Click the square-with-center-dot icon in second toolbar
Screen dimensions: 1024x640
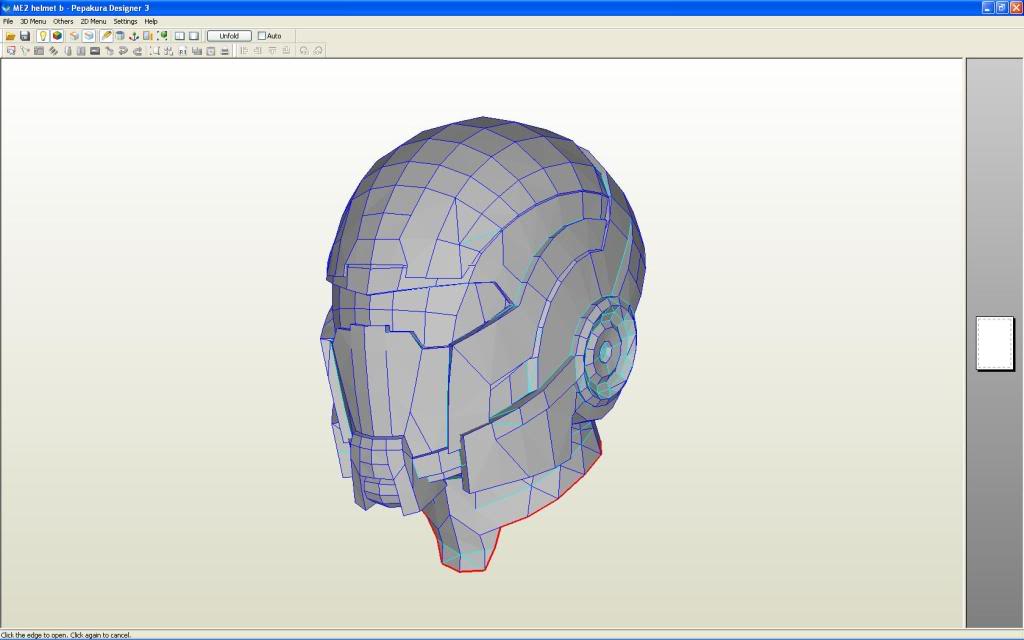click(x=210, y=51)
